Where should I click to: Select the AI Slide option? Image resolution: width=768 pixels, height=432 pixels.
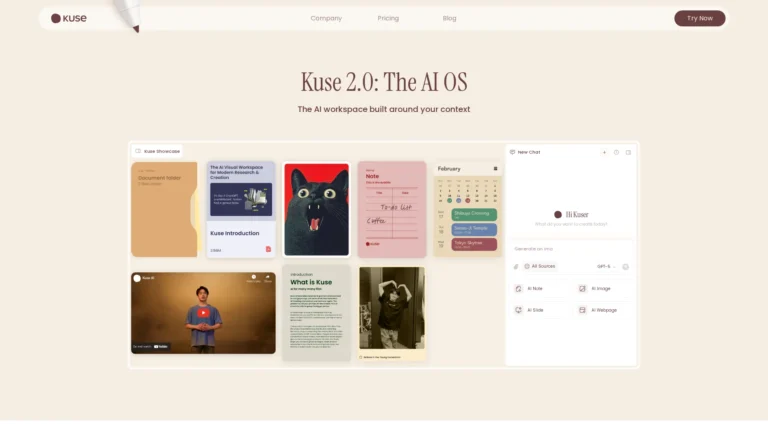(529, 310)
